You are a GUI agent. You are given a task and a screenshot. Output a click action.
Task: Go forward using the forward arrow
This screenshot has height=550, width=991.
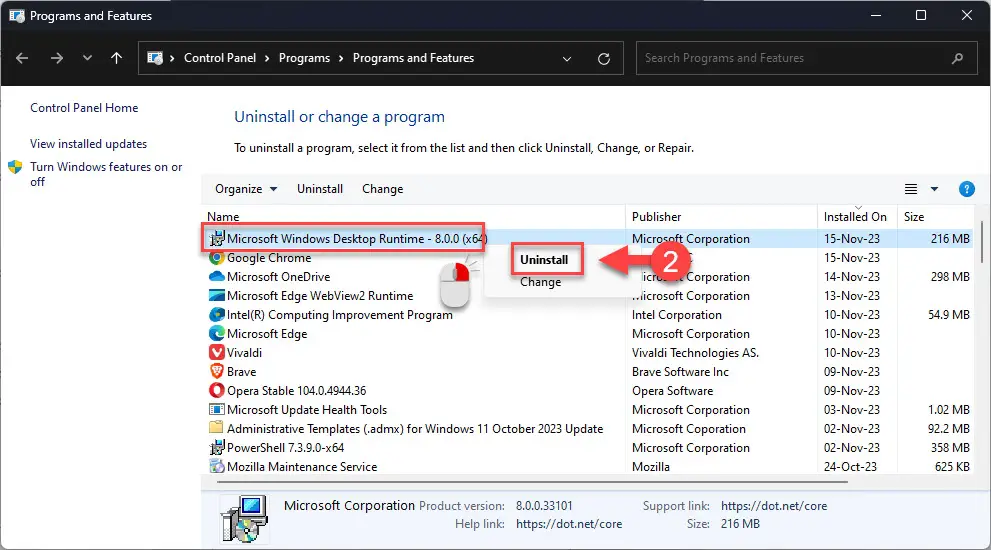(57, 58)
